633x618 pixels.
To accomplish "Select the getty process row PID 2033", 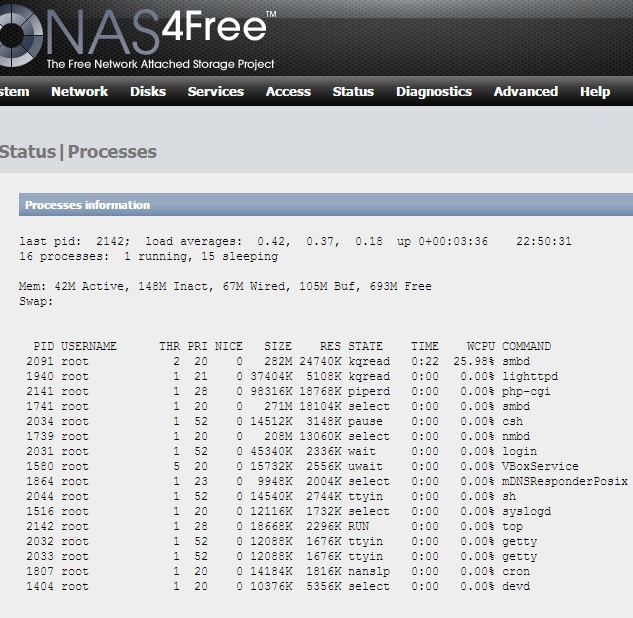I will 281,556.
